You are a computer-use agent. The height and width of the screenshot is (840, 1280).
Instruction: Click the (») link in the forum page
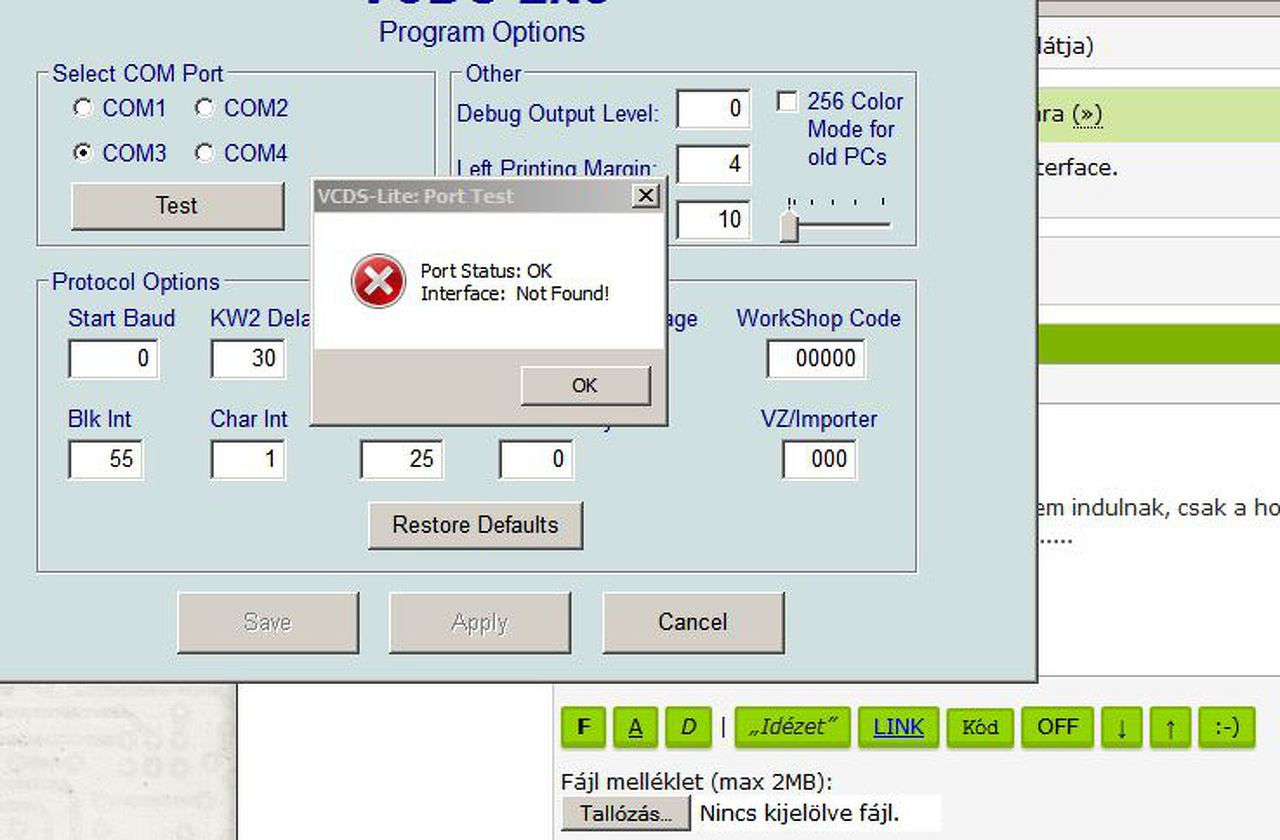[1087, 114]
